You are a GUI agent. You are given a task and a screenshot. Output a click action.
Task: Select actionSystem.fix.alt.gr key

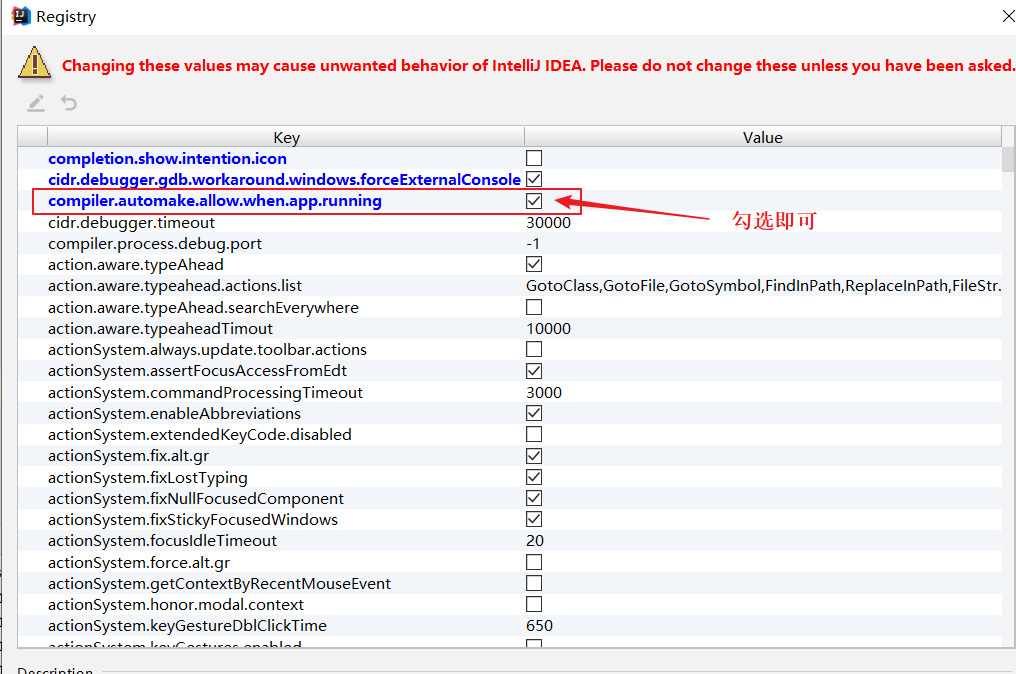(x=128, y=456)
